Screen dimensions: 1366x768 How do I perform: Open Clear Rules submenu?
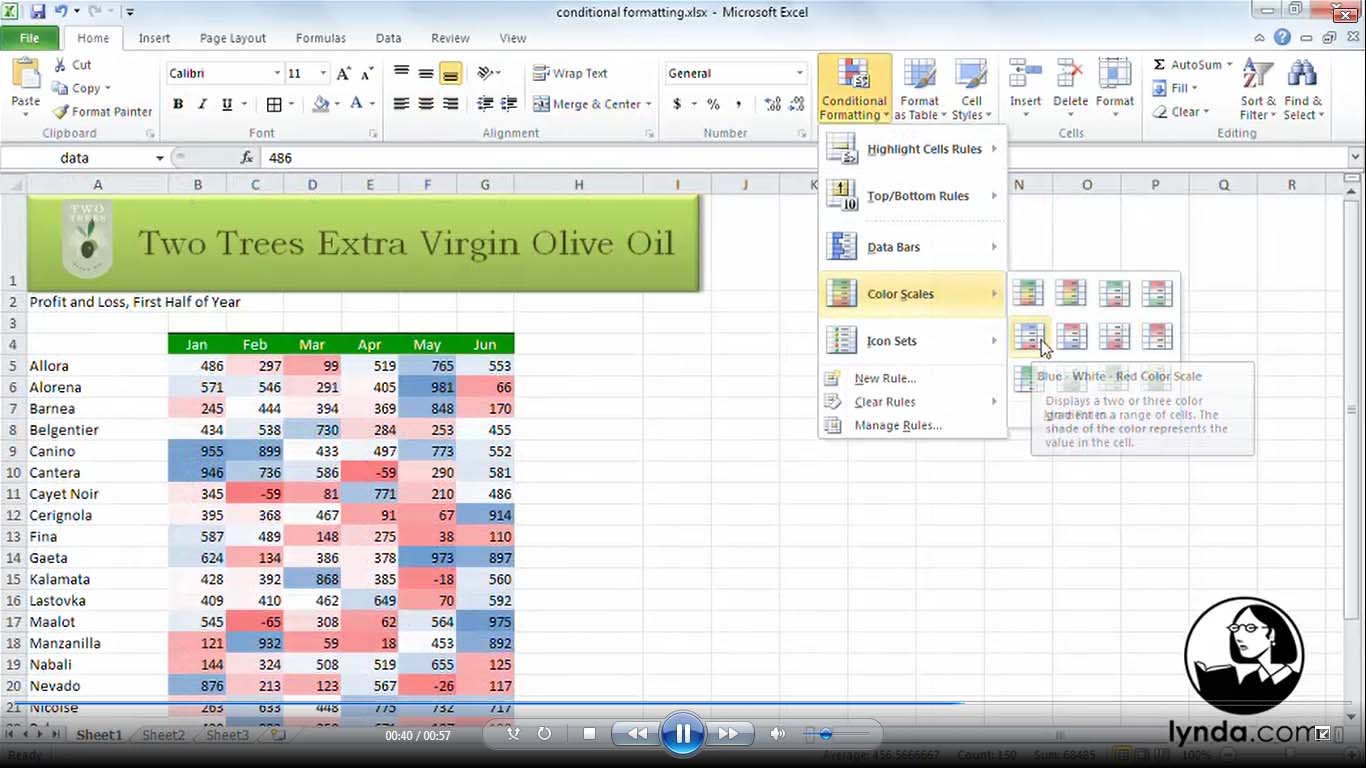[912, 402]
